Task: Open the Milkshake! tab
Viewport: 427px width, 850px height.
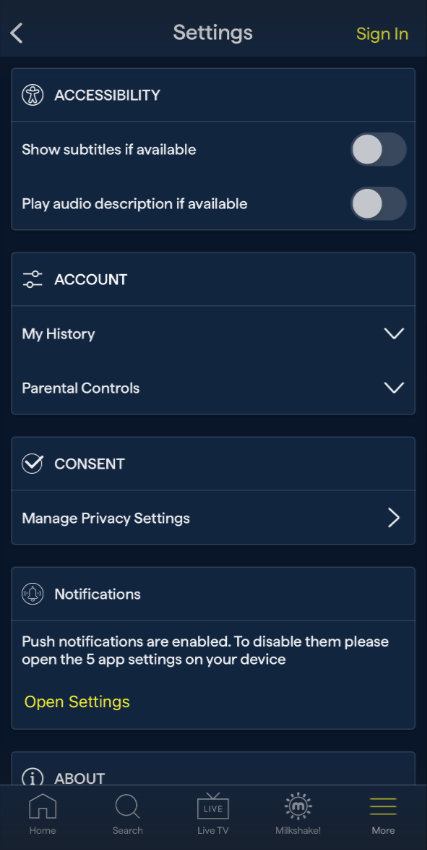Action: tap(298, 814)
